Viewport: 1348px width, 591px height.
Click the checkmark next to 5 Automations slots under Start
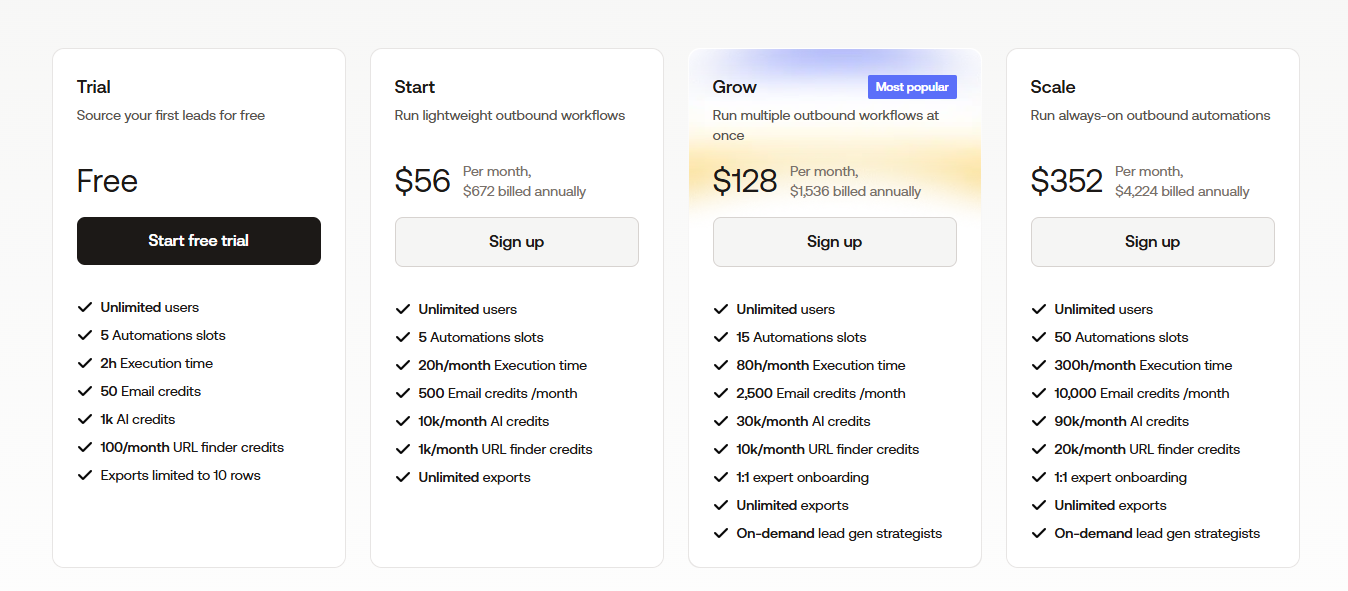click(x=403, y=337)
